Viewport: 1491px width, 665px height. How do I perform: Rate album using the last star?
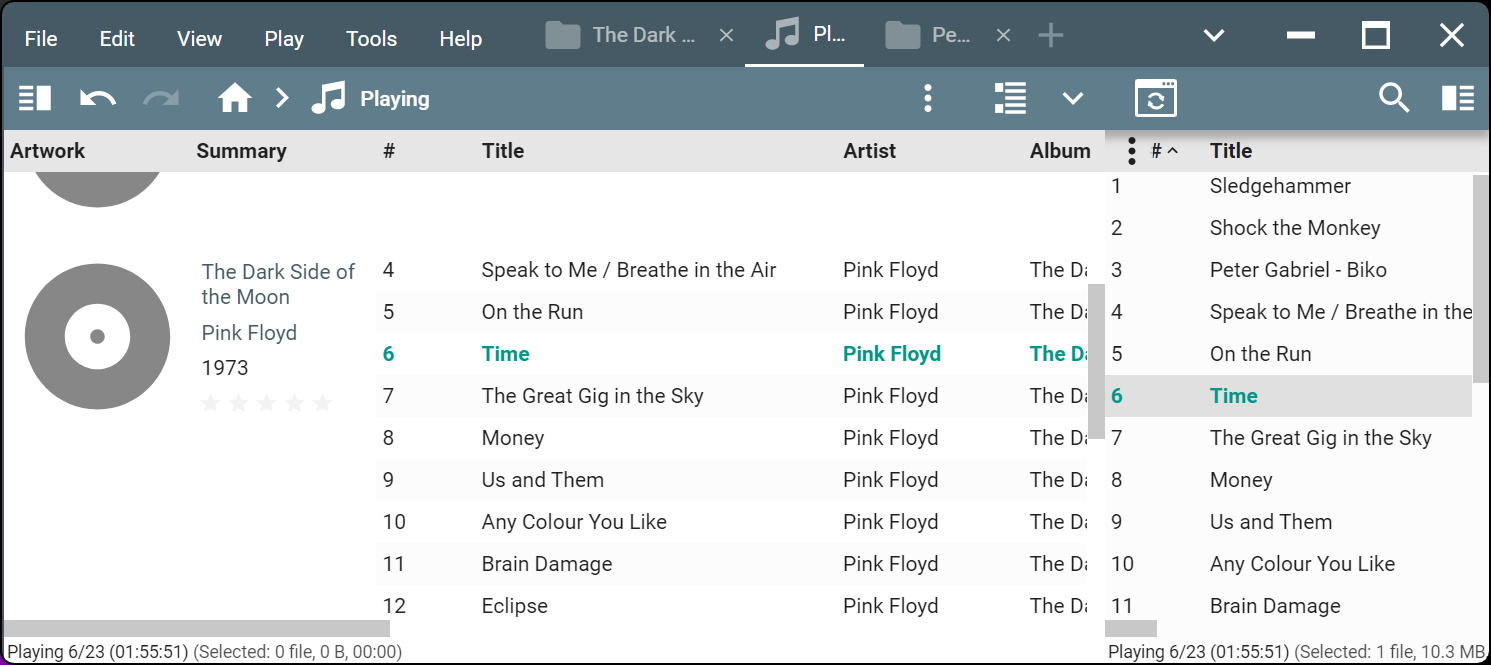(322, 403)
